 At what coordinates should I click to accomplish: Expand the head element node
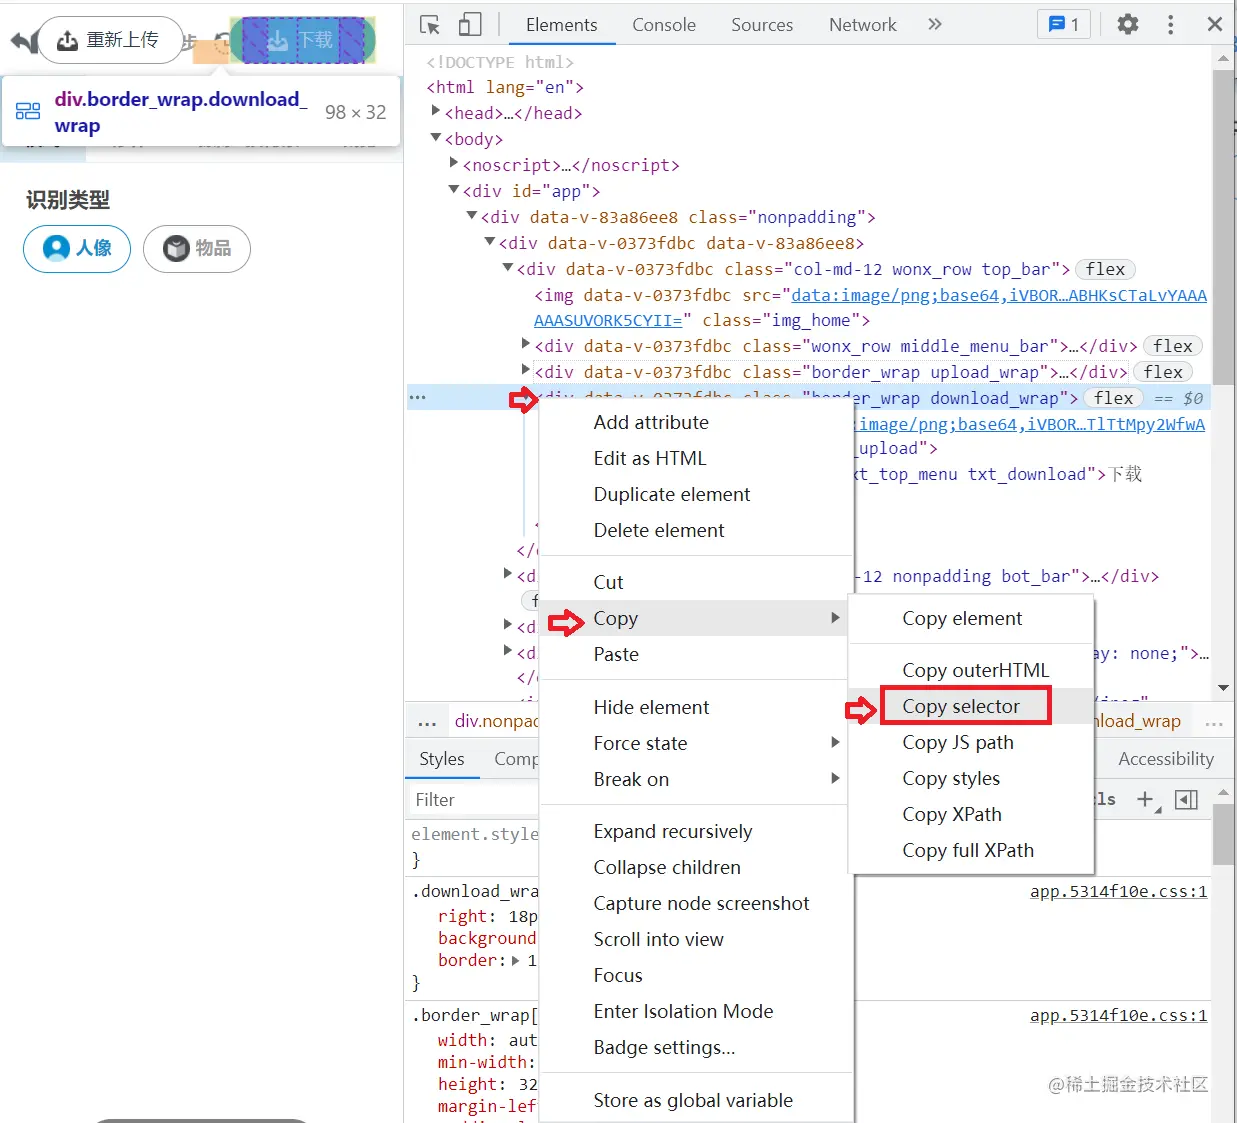(436, 112)
